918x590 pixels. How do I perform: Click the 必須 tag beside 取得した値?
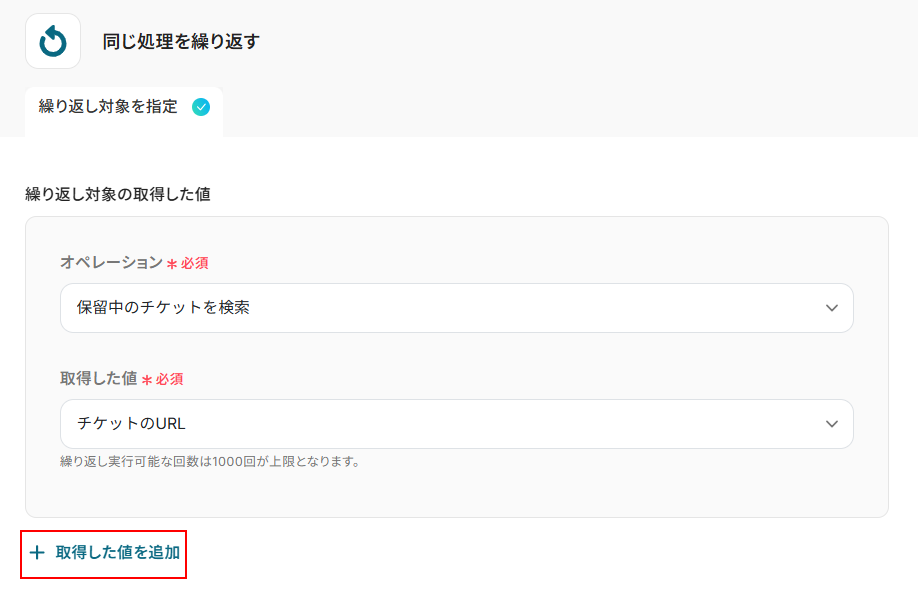click(x=169, y=380)
